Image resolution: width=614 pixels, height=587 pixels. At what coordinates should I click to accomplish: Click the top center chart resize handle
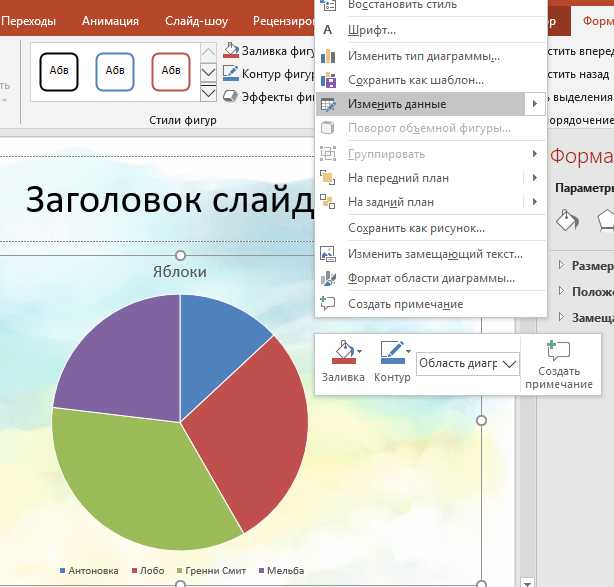point(180,256)
